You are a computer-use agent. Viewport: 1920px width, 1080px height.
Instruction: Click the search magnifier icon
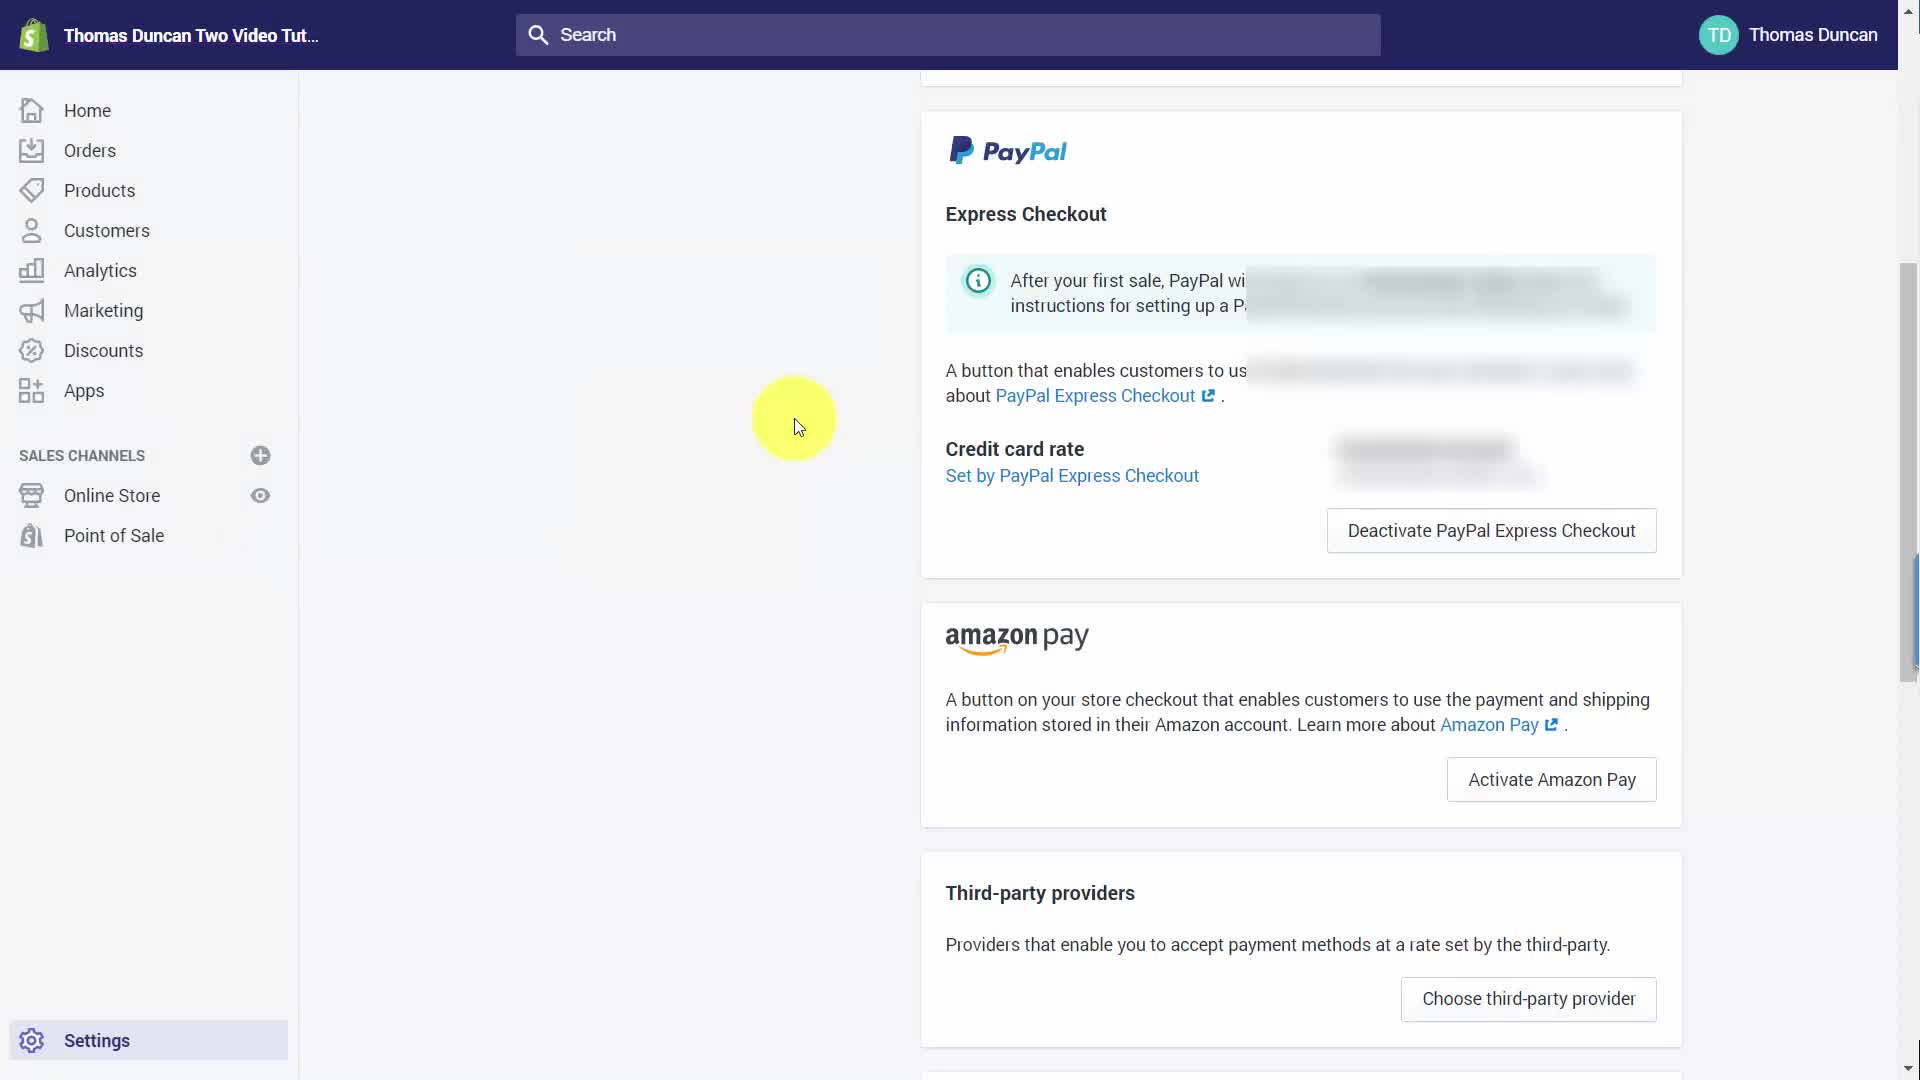click(538, 35)
